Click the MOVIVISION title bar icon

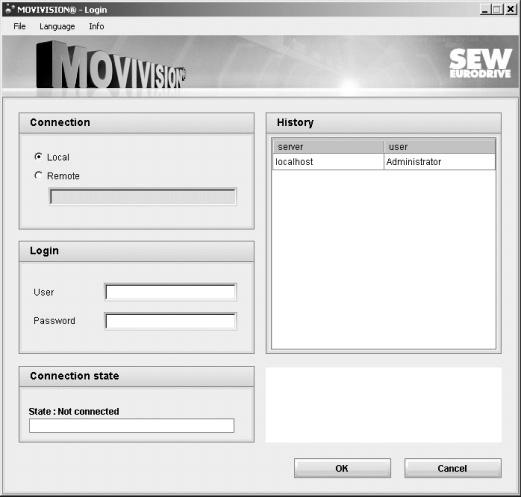(x=10, y=9)
